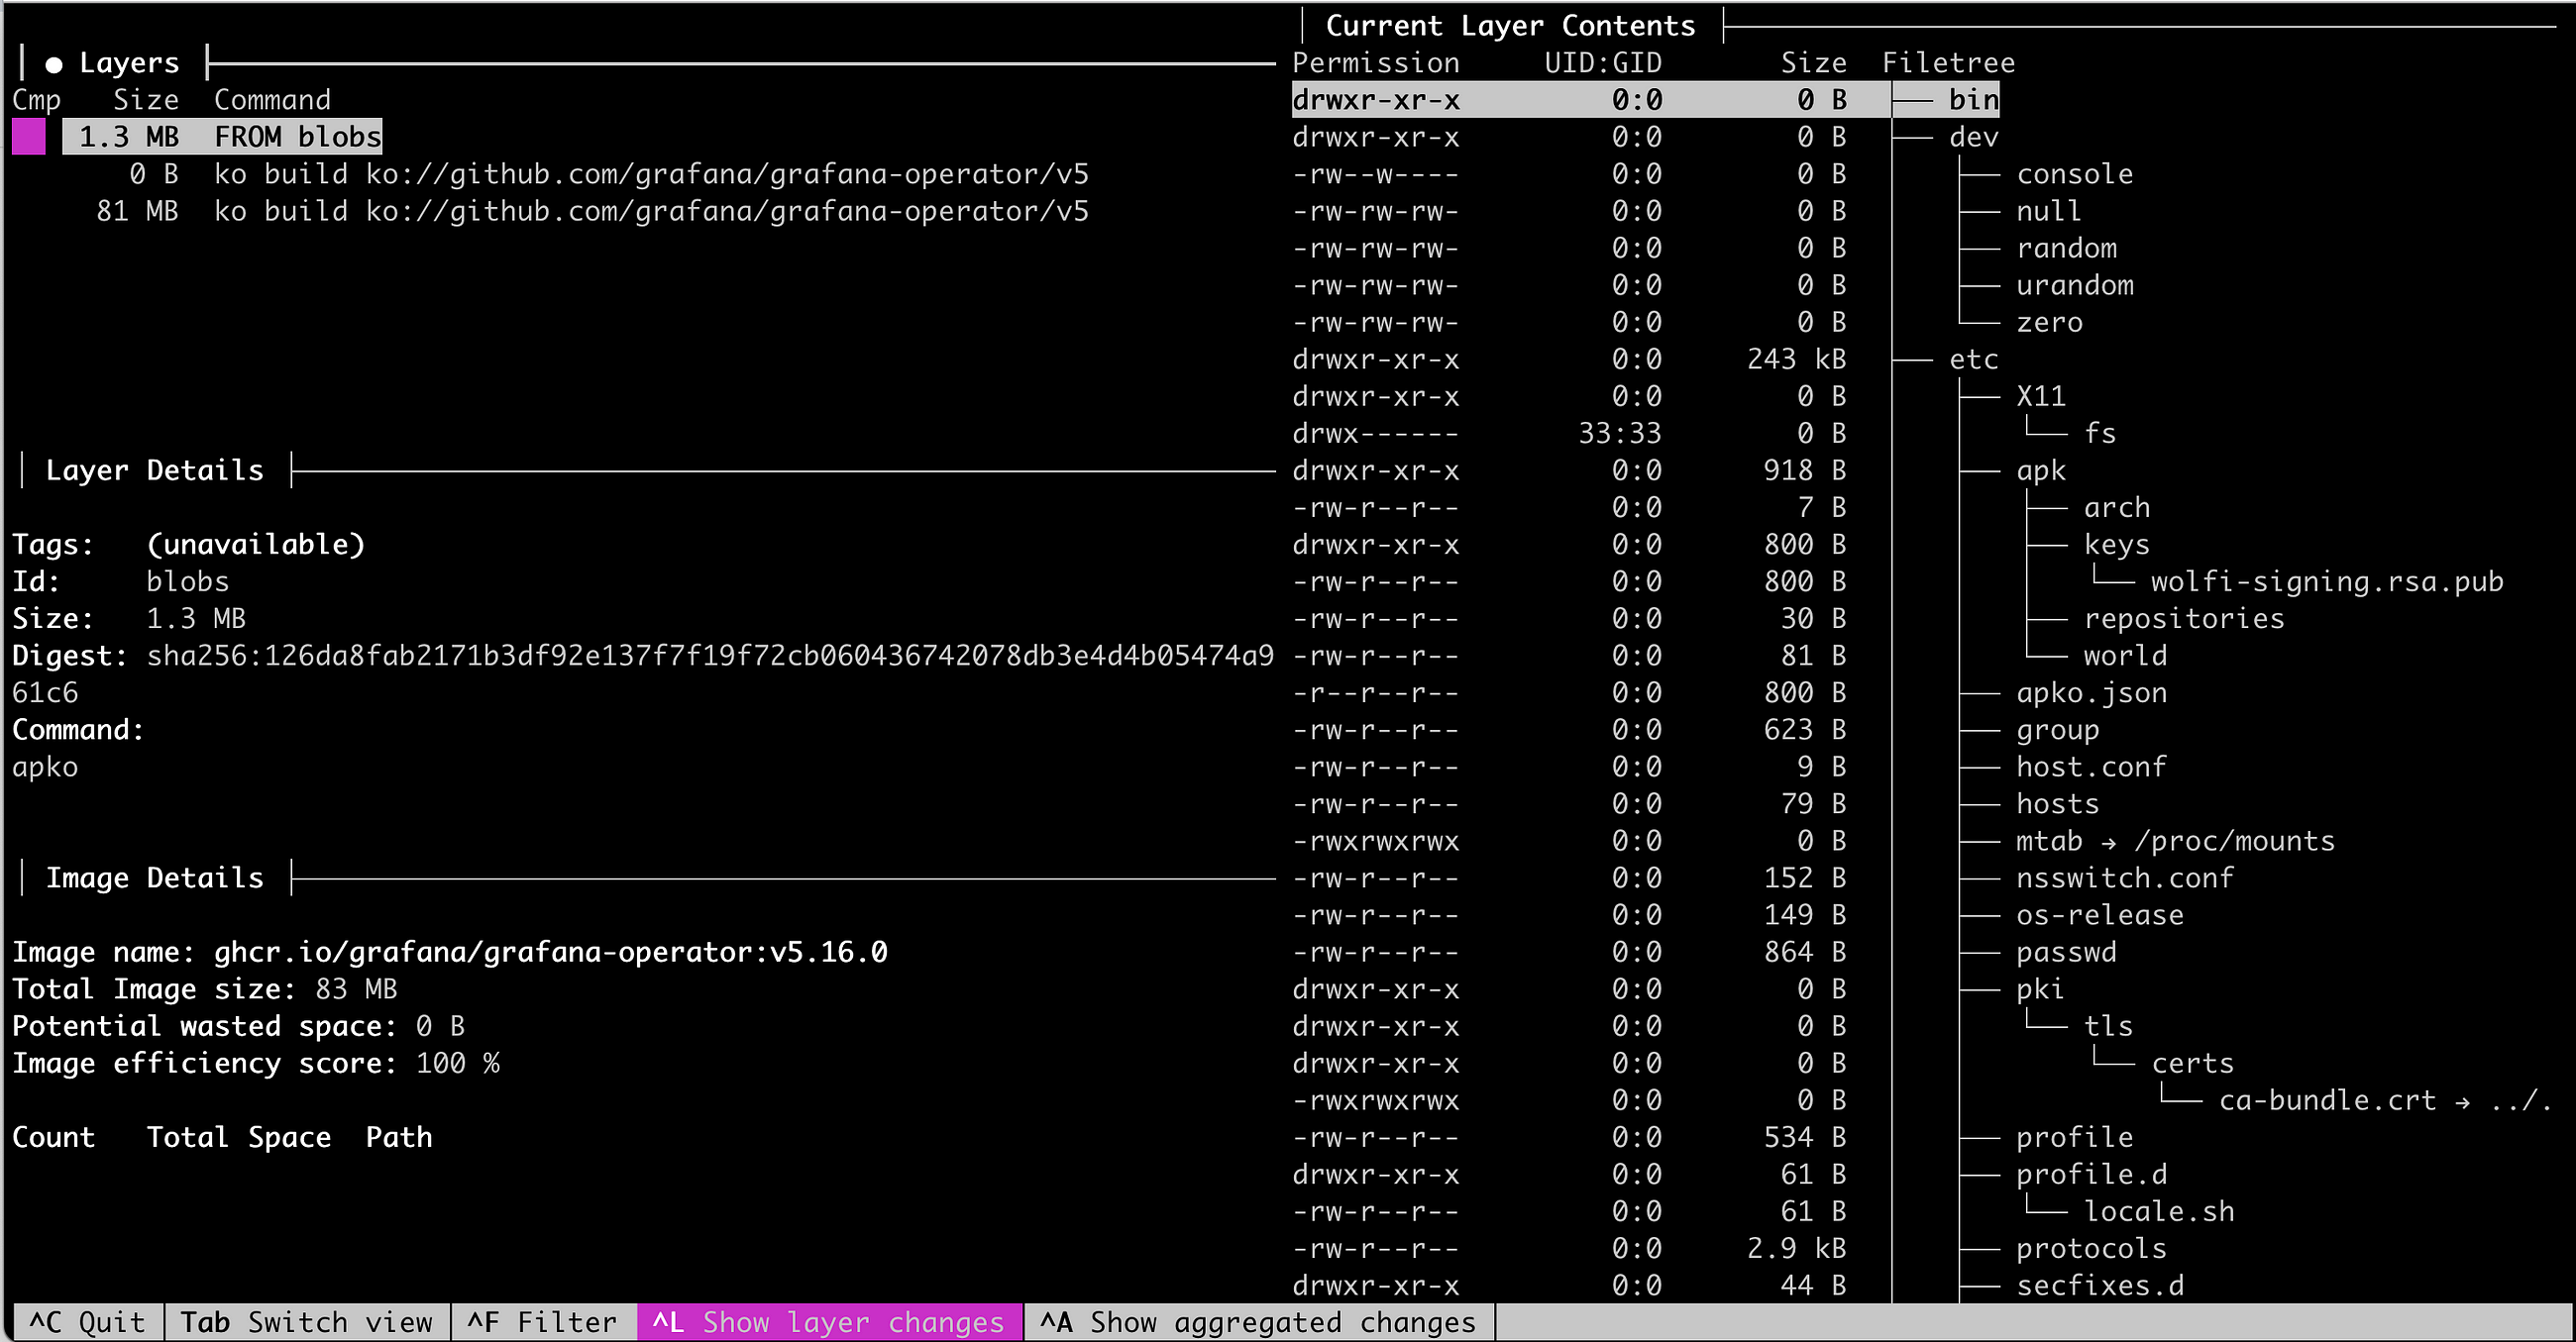Screen dimensions: 2576x1342
Task: Select the profile file in etc
Action: (2074, 1136)
